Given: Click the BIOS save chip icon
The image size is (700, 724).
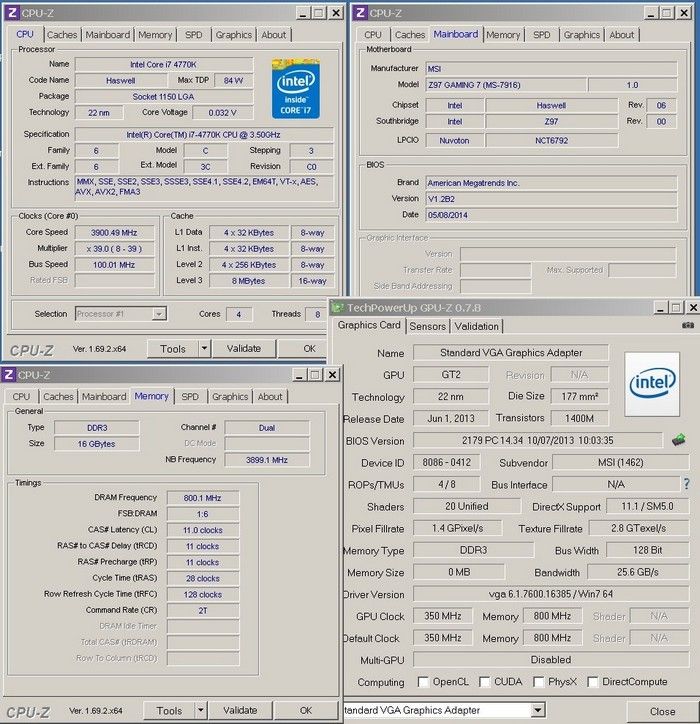Looking at the screenshot, I should [x=679, y=439].
